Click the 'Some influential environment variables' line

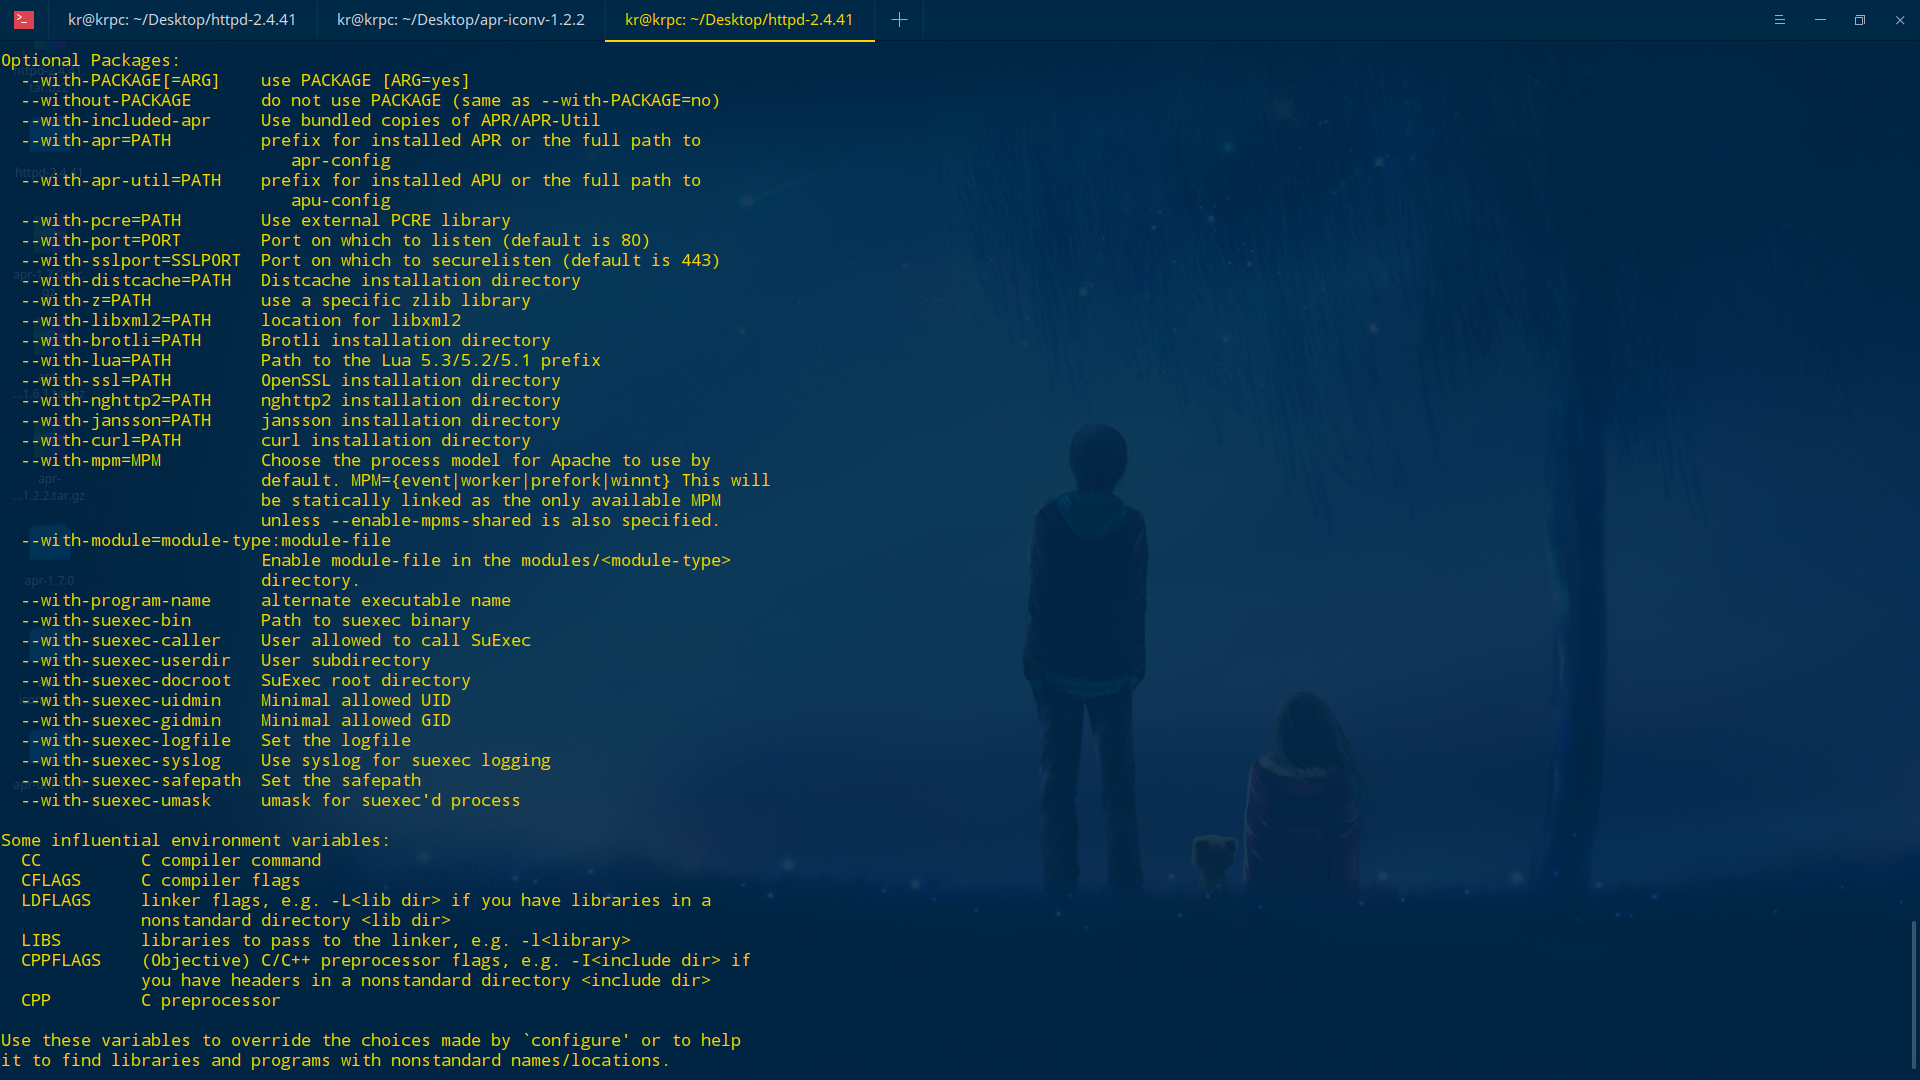[x=195, y=840]
